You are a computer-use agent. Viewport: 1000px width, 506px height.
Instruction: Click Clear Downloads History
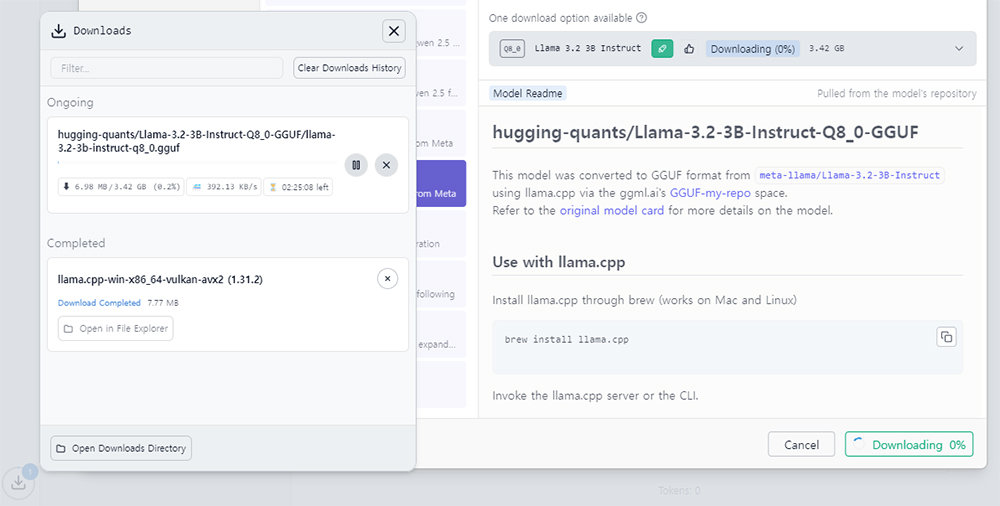click(x=349, y=68)
